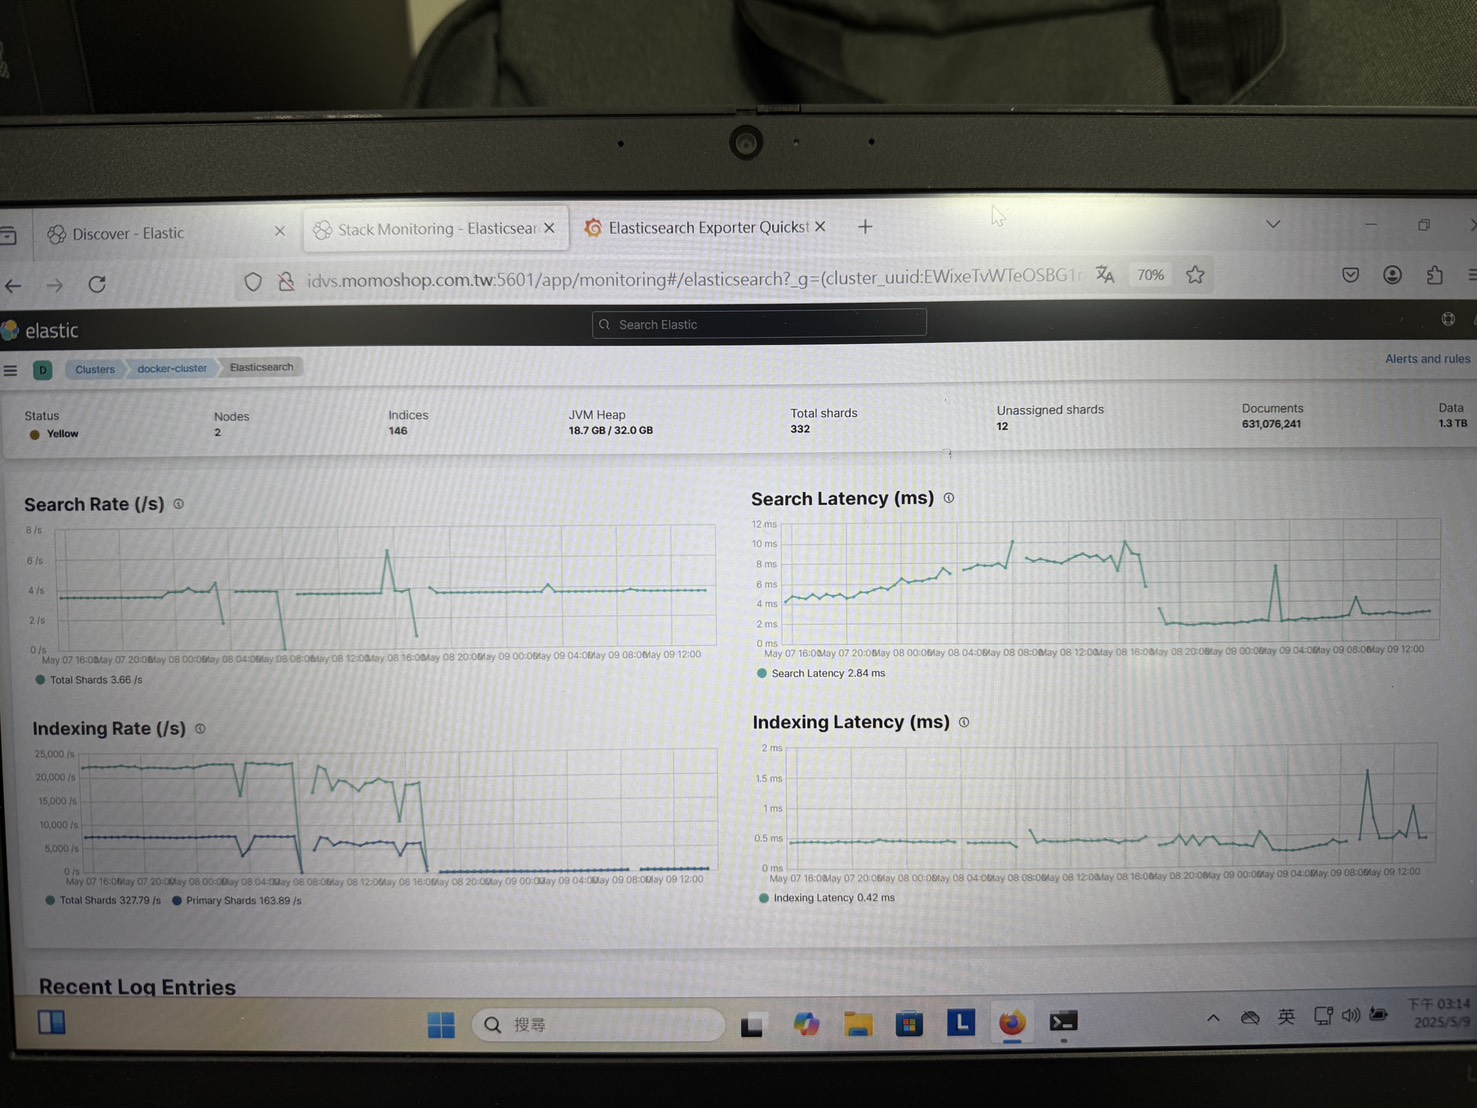Click the bookmark star icon
Viewport: 1477px width, 1108px height.
(x=1195, y=275)
